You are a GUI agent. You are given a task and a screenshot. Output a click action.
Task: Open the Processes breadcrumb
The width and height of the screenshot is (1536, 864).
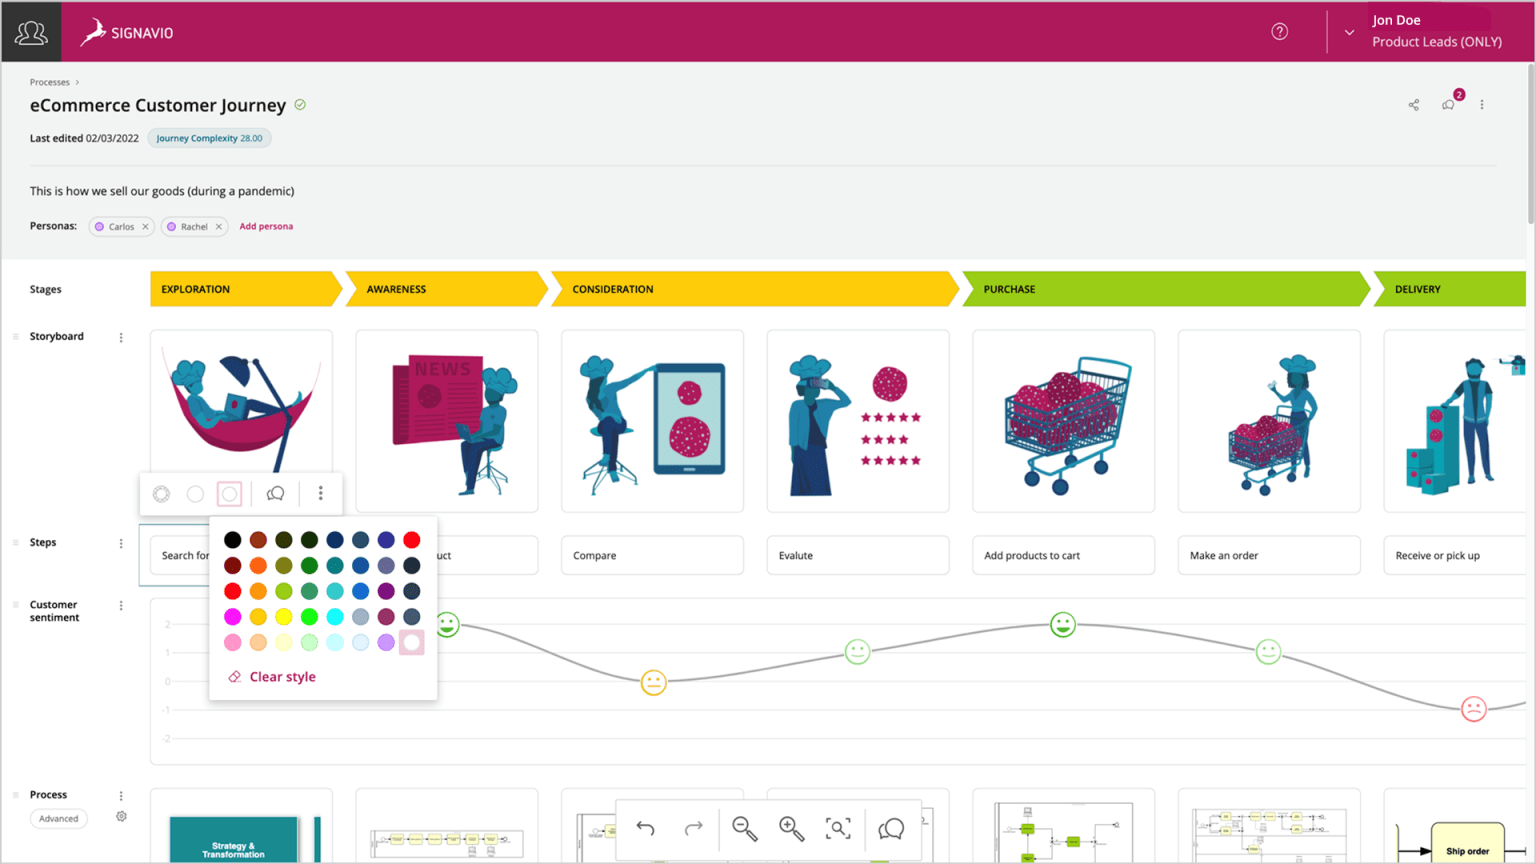(x=49, y=81)
